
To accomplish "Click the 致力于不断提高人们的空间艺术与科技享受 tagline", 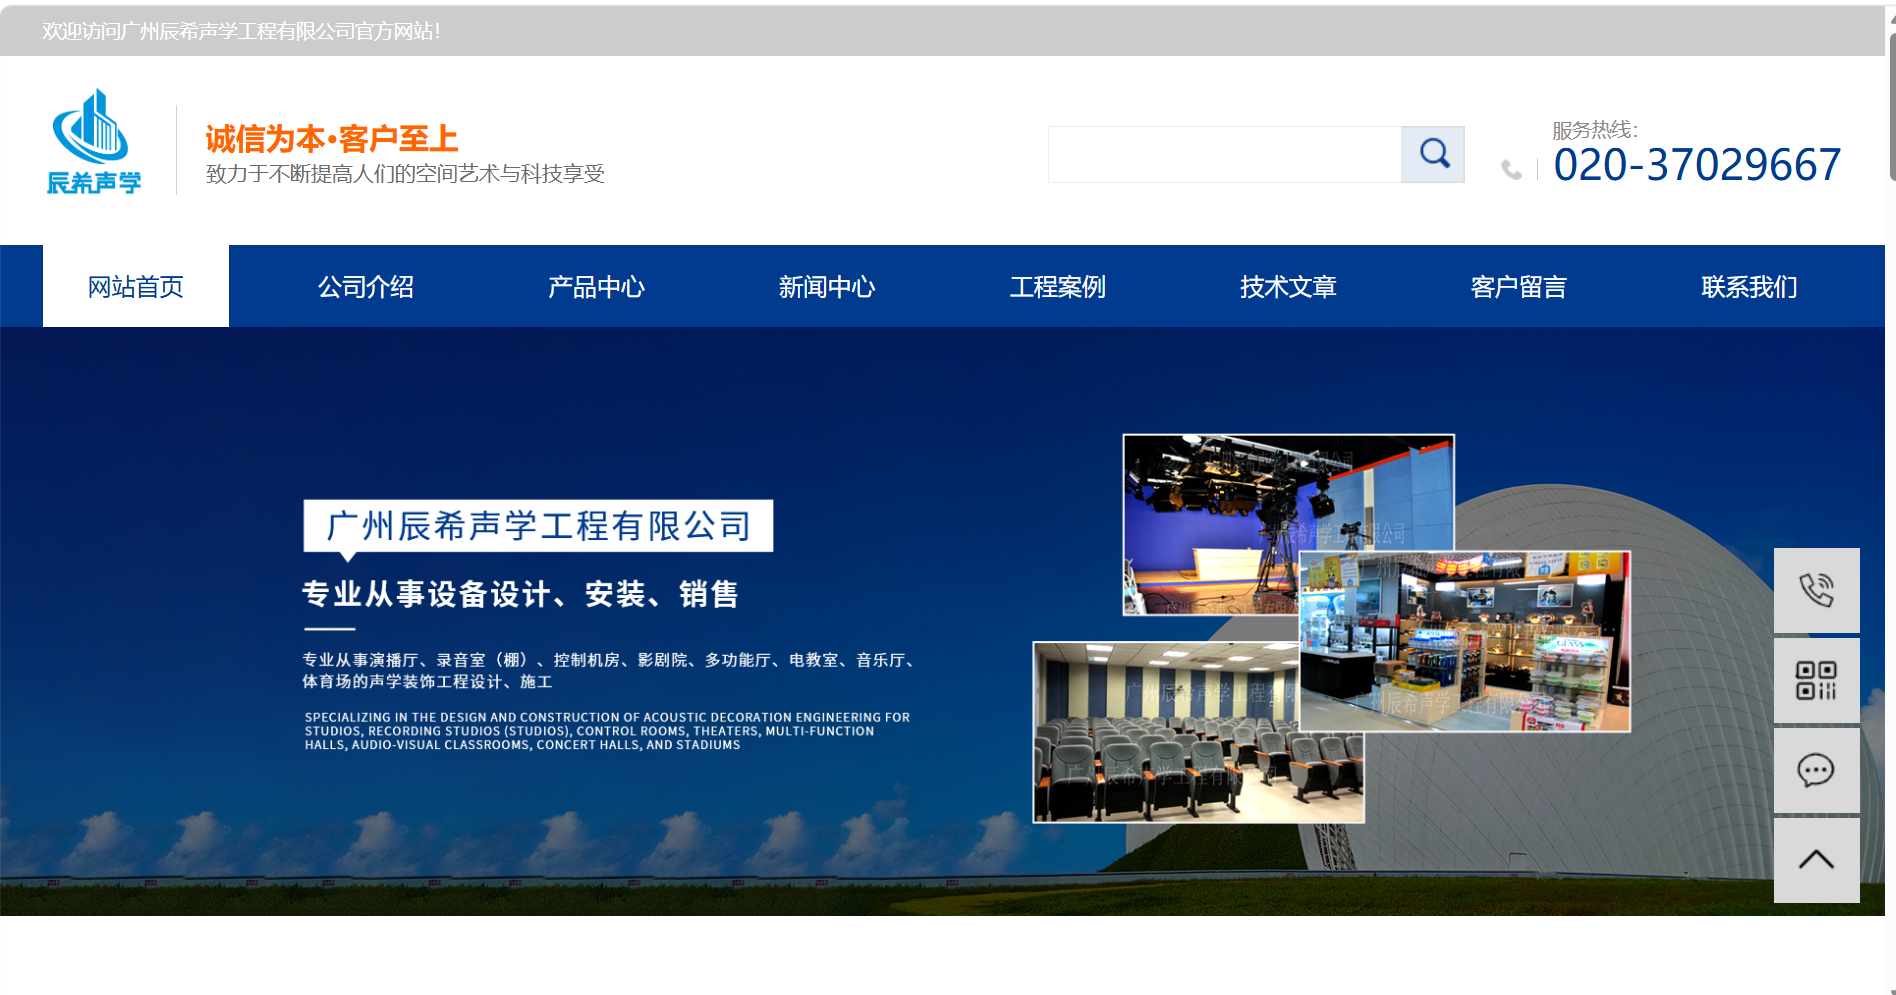I will 405,174.
